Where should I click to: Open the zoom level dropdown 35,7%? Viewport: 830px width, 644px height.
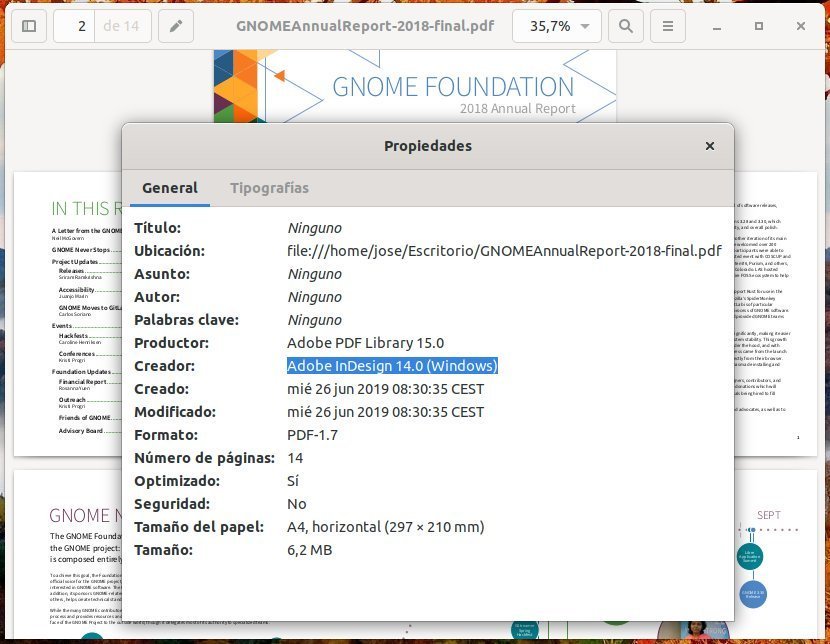(557, 26)
